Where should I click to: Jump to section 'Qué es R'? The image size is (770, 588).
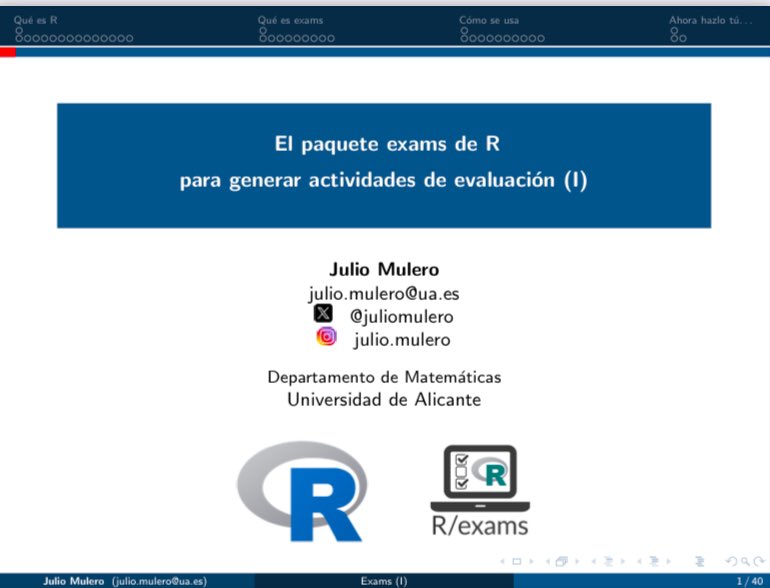pyautogui.click(x=35, y=20)
